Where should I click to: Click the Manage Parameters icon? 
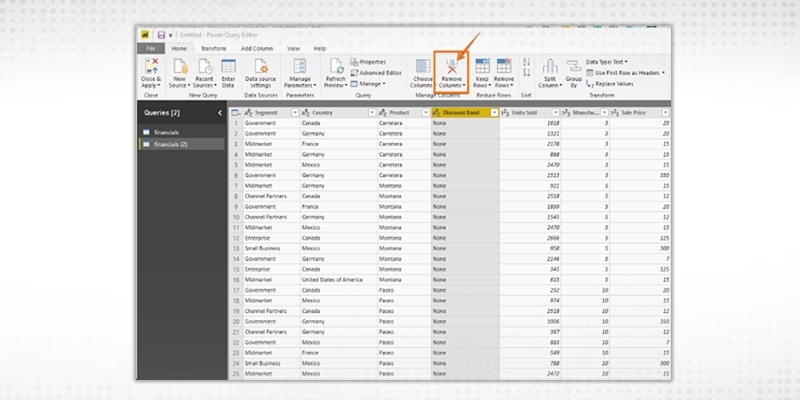[x=299, y=66]
